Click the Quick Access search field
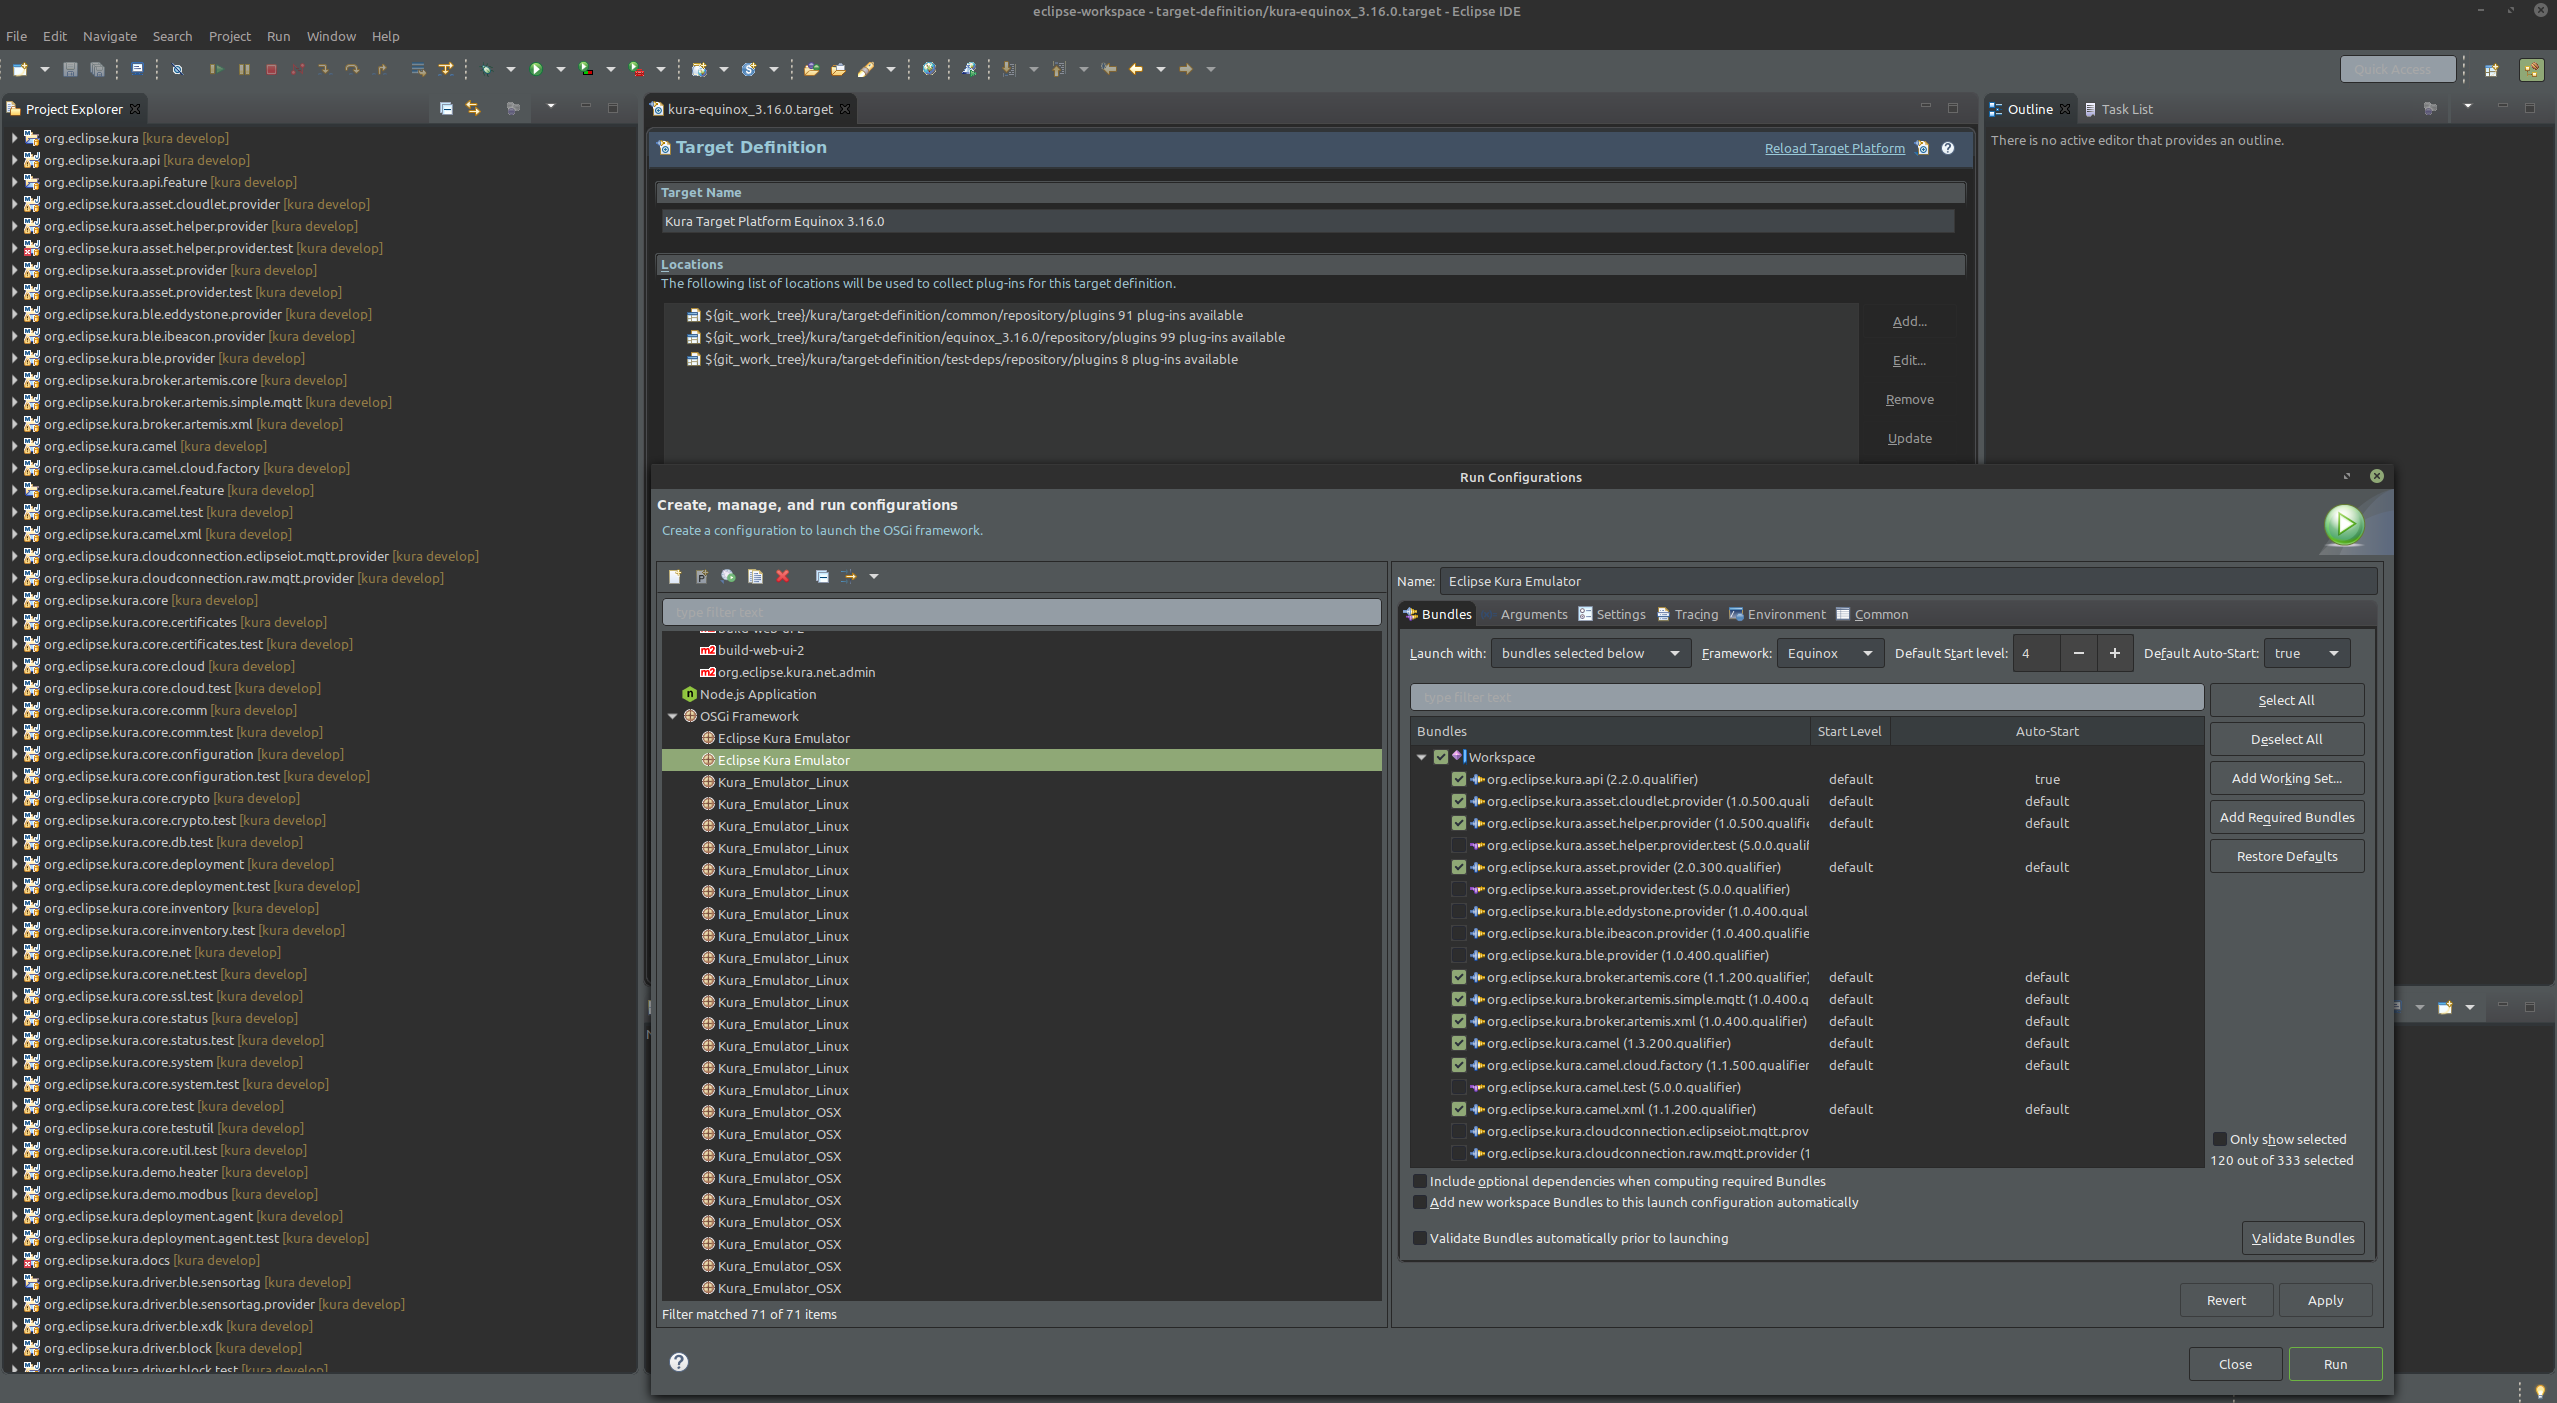2557x1403 pixels. (2397, 69)
